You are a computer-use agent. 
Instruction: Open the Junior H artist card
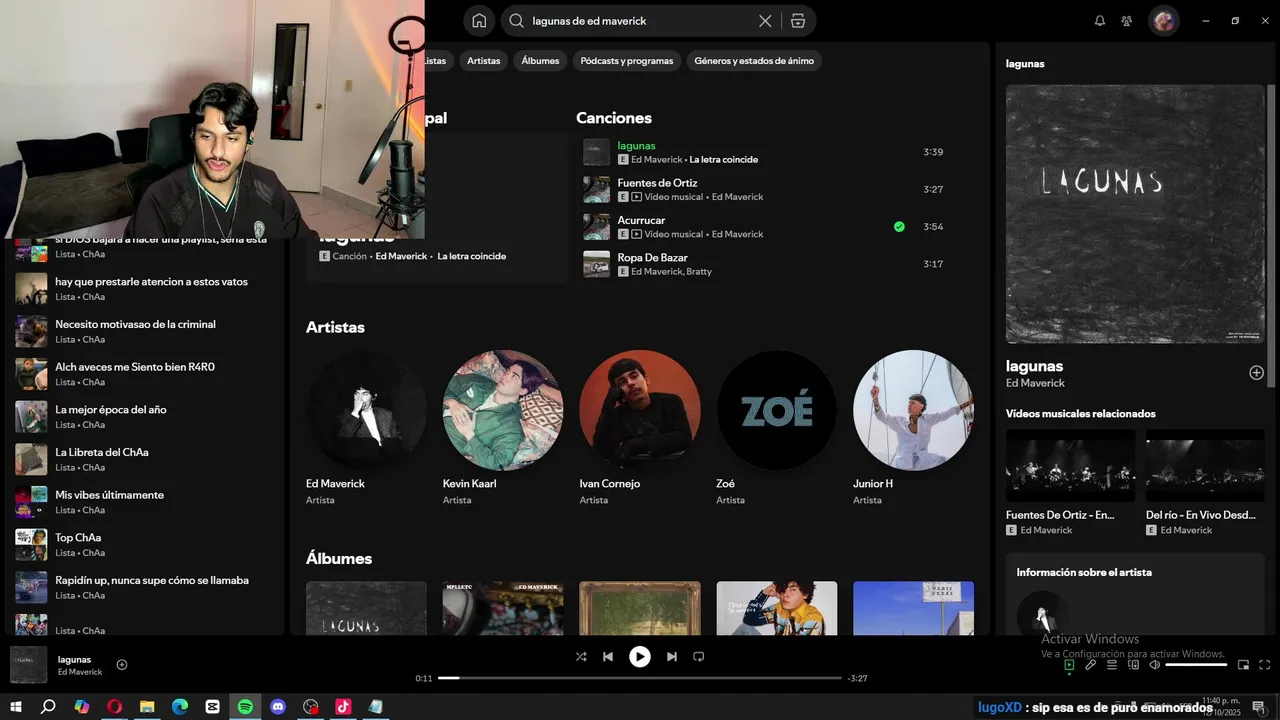pos(913,428)
